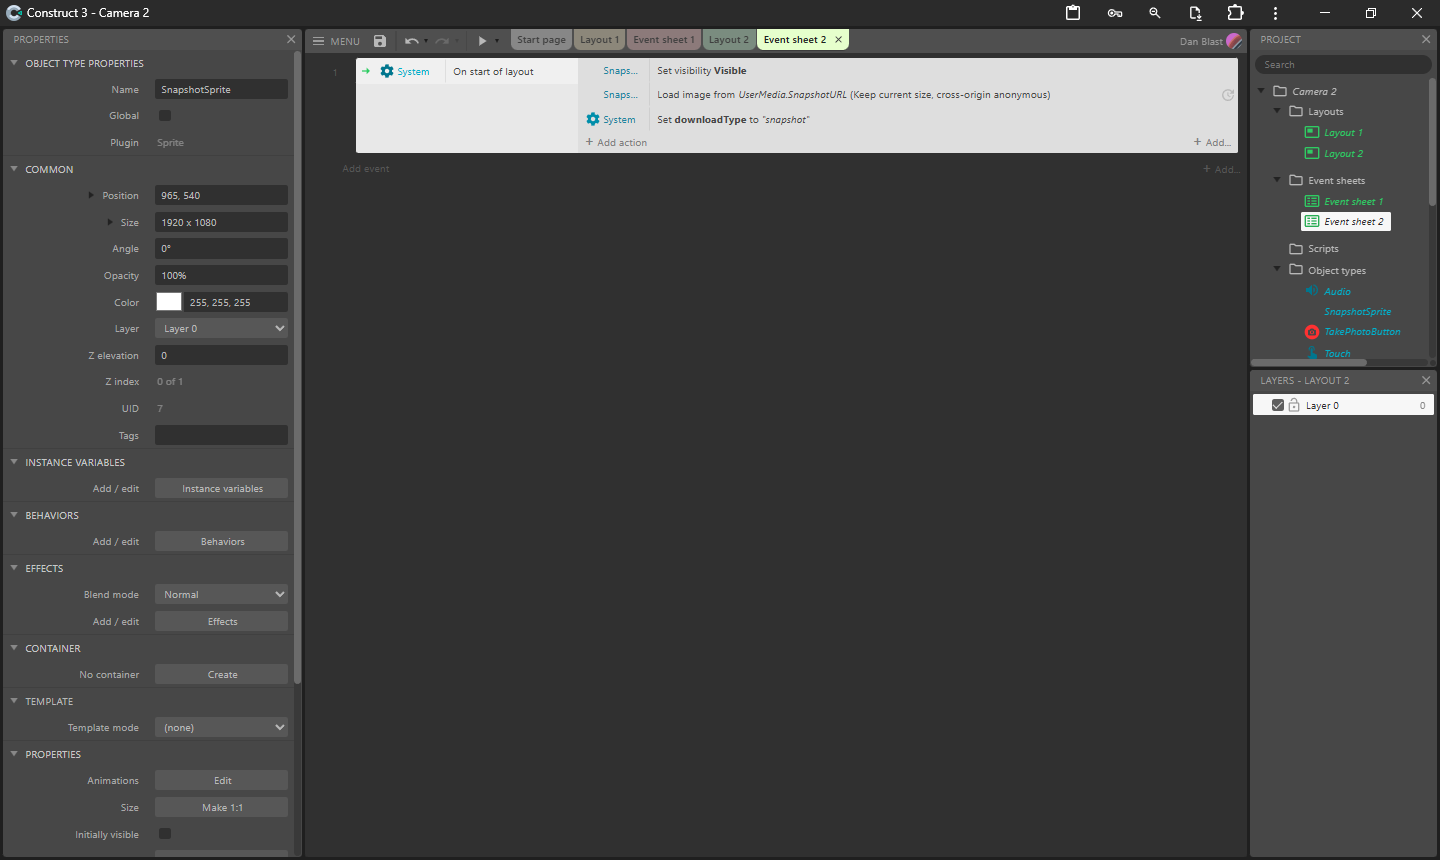
Task: Open the Layer dropdown showing Layer 0
Action: pos(221,328)
